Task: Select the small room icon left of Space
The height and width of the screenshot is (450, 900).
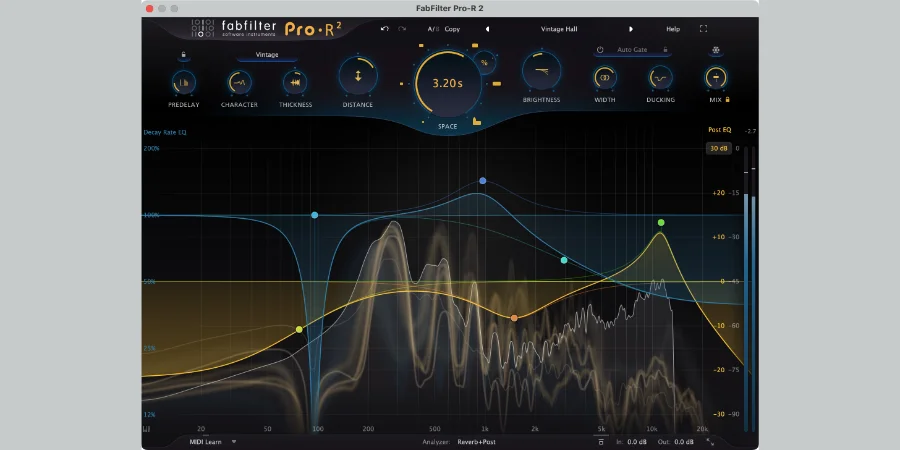Action: click(402, 84)
